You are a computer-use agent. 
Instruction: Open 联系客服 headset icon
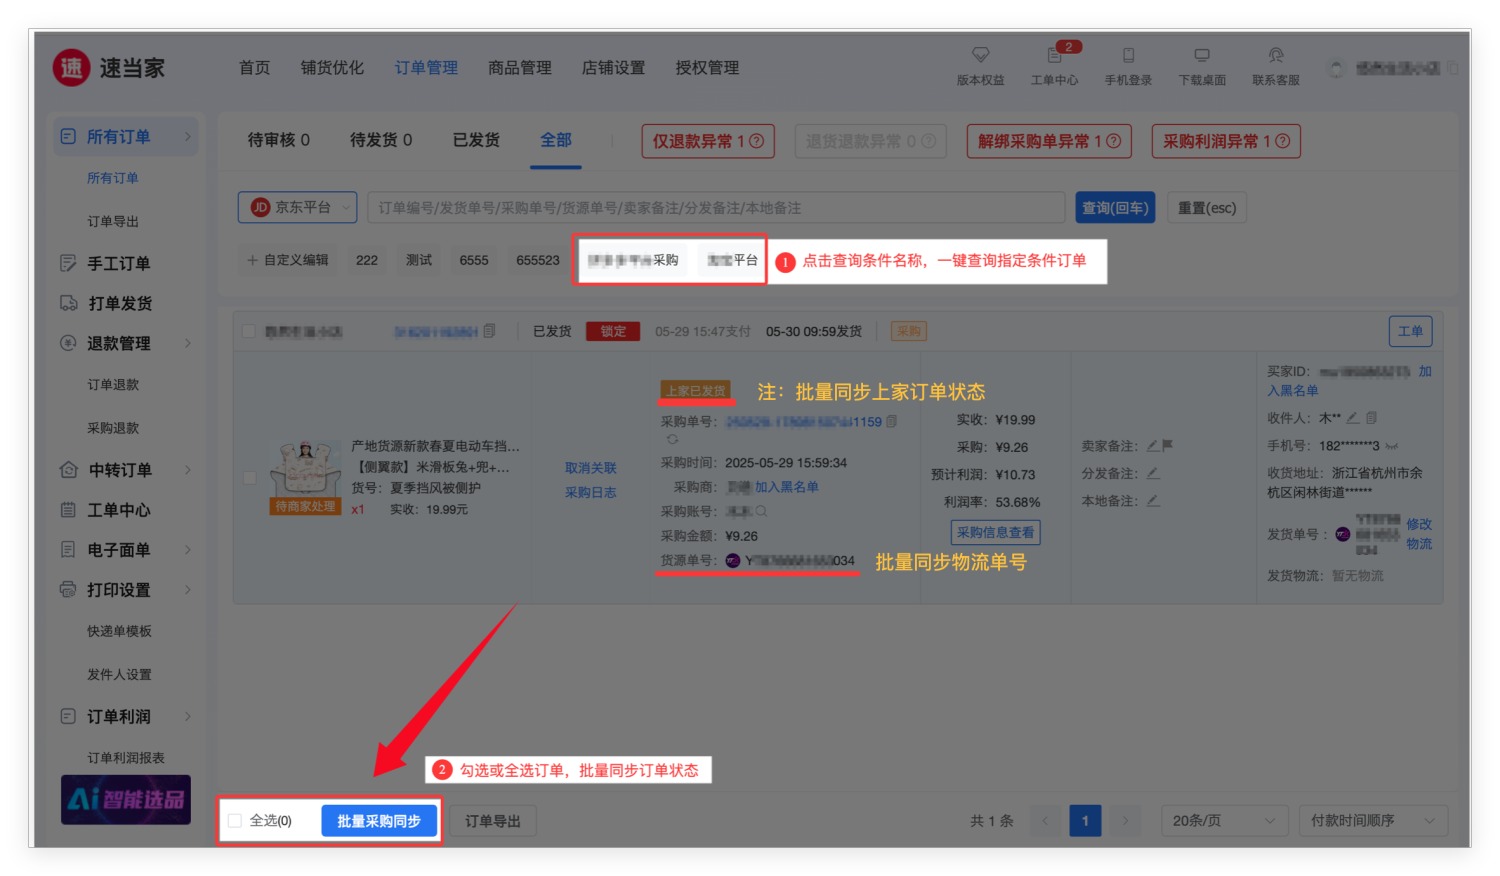coord(1276,55)
